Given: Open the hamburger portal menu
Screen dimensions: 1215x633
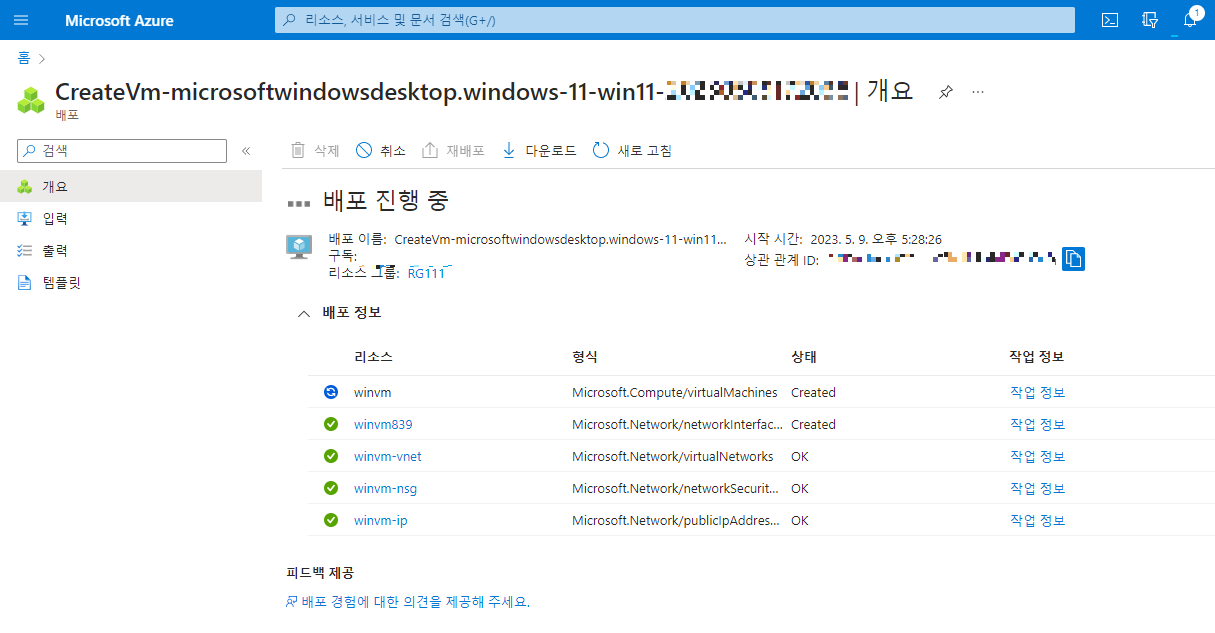Looking at the screenshot, I should click(21, 20).
